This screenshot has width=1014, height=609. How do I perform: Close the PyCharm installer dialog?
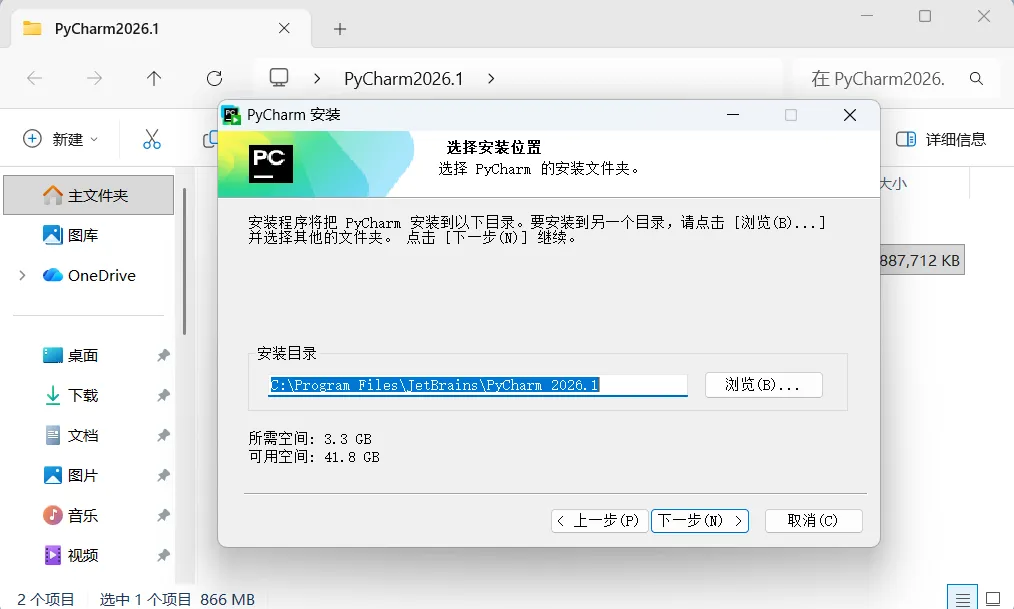[850, 115]
